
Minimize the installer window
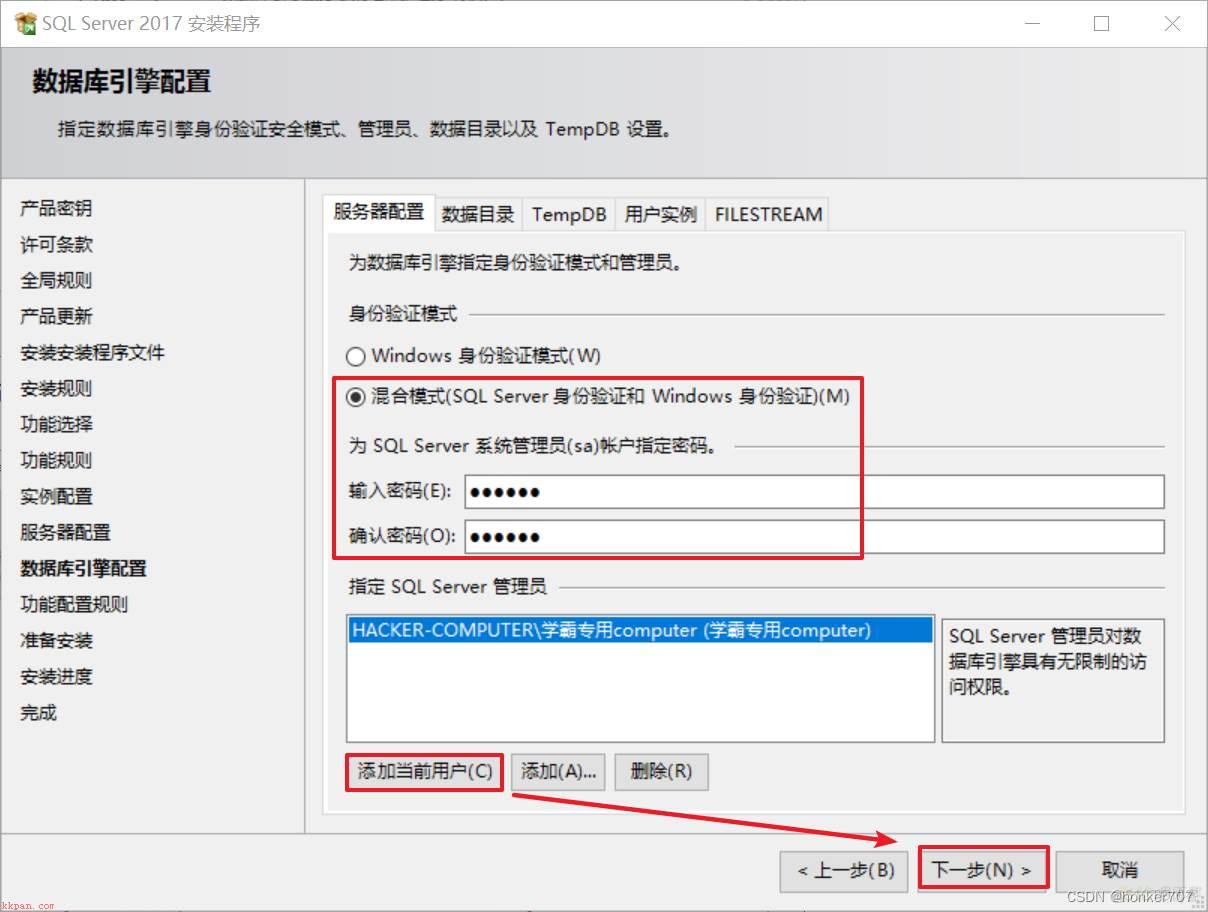pos(1031,24)
